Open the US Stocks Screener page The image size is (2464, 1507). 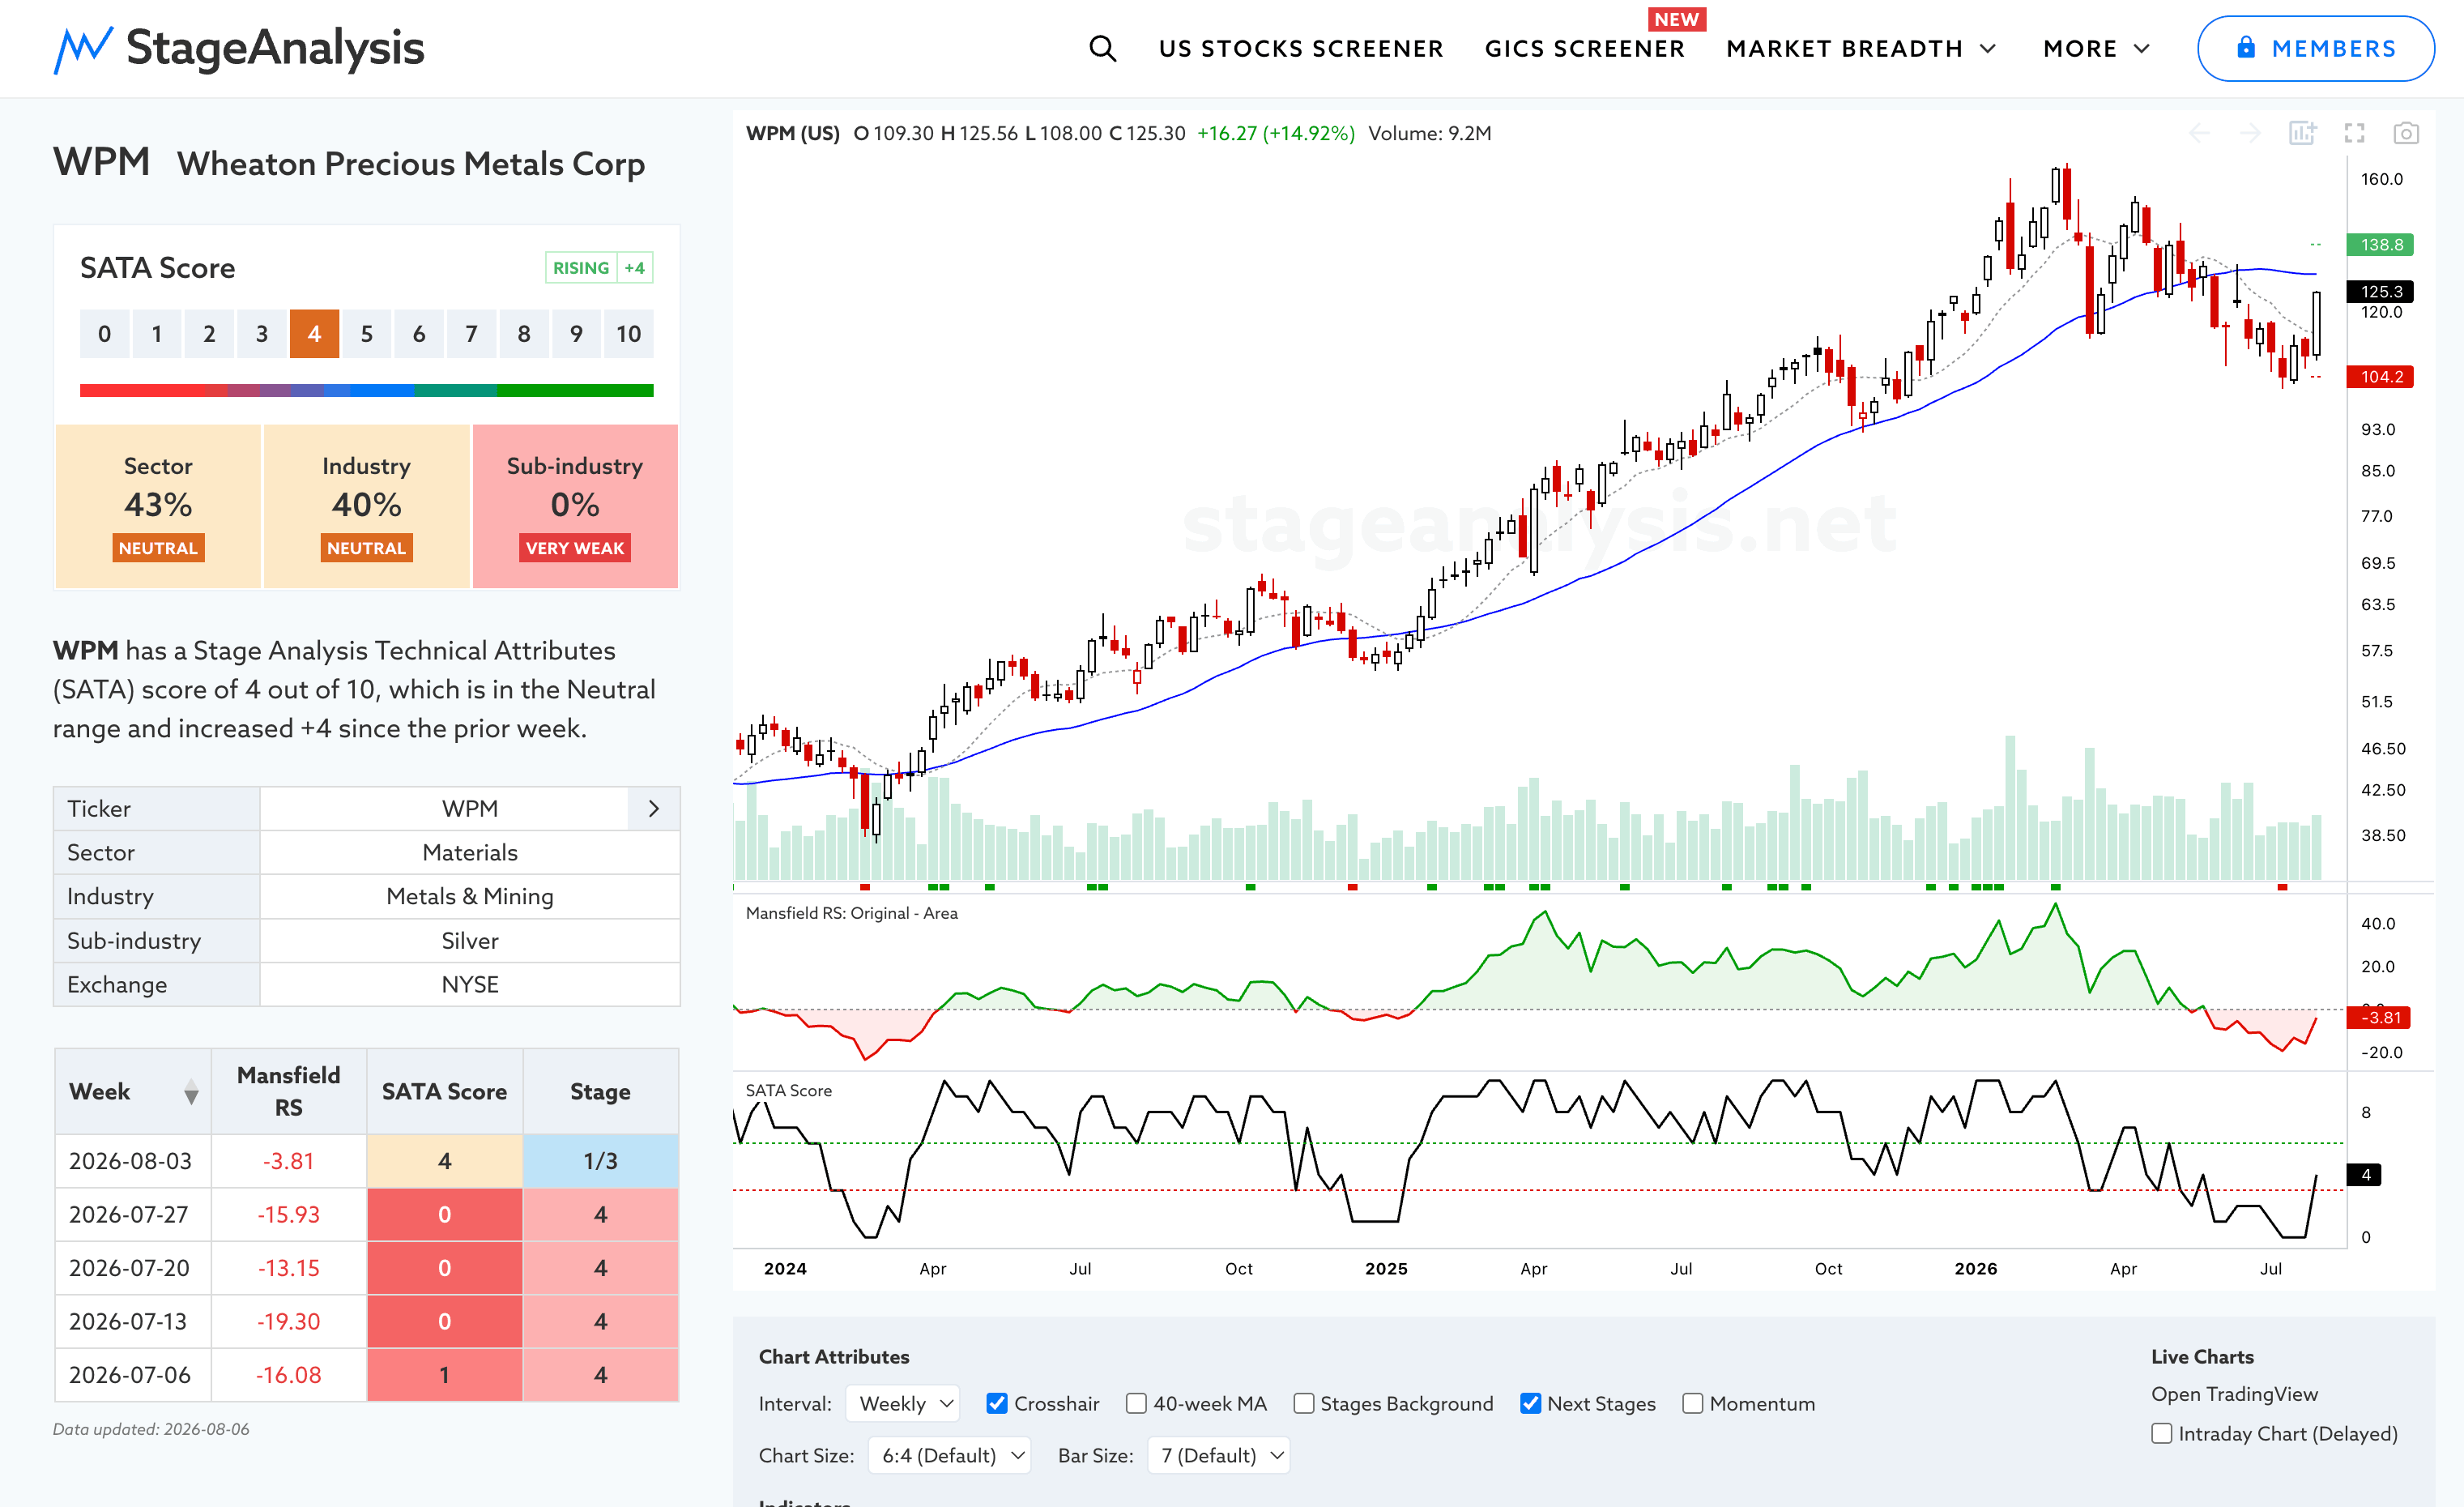click(x=1301, y=48)
